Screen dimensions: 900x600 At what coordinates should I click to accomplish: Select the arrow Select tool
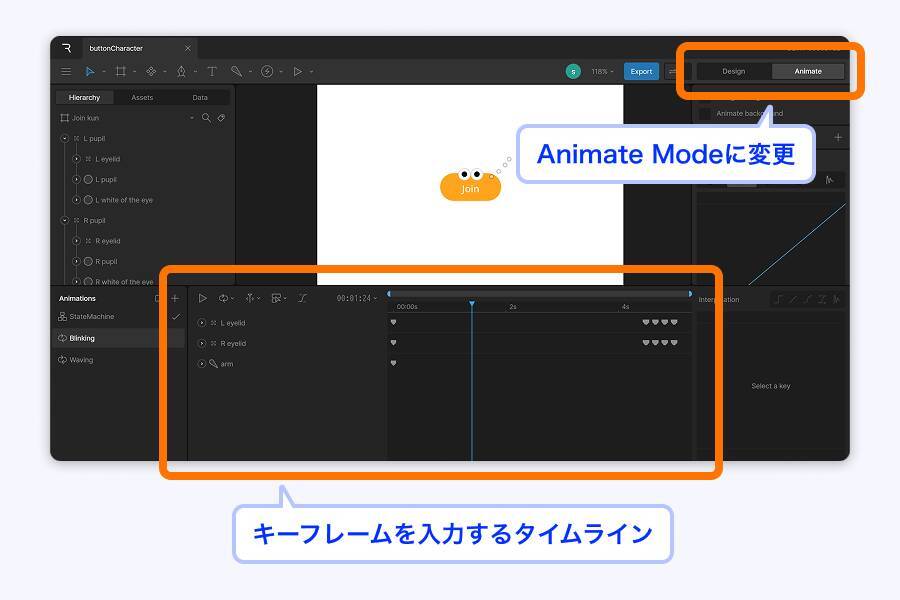(90, 71)
